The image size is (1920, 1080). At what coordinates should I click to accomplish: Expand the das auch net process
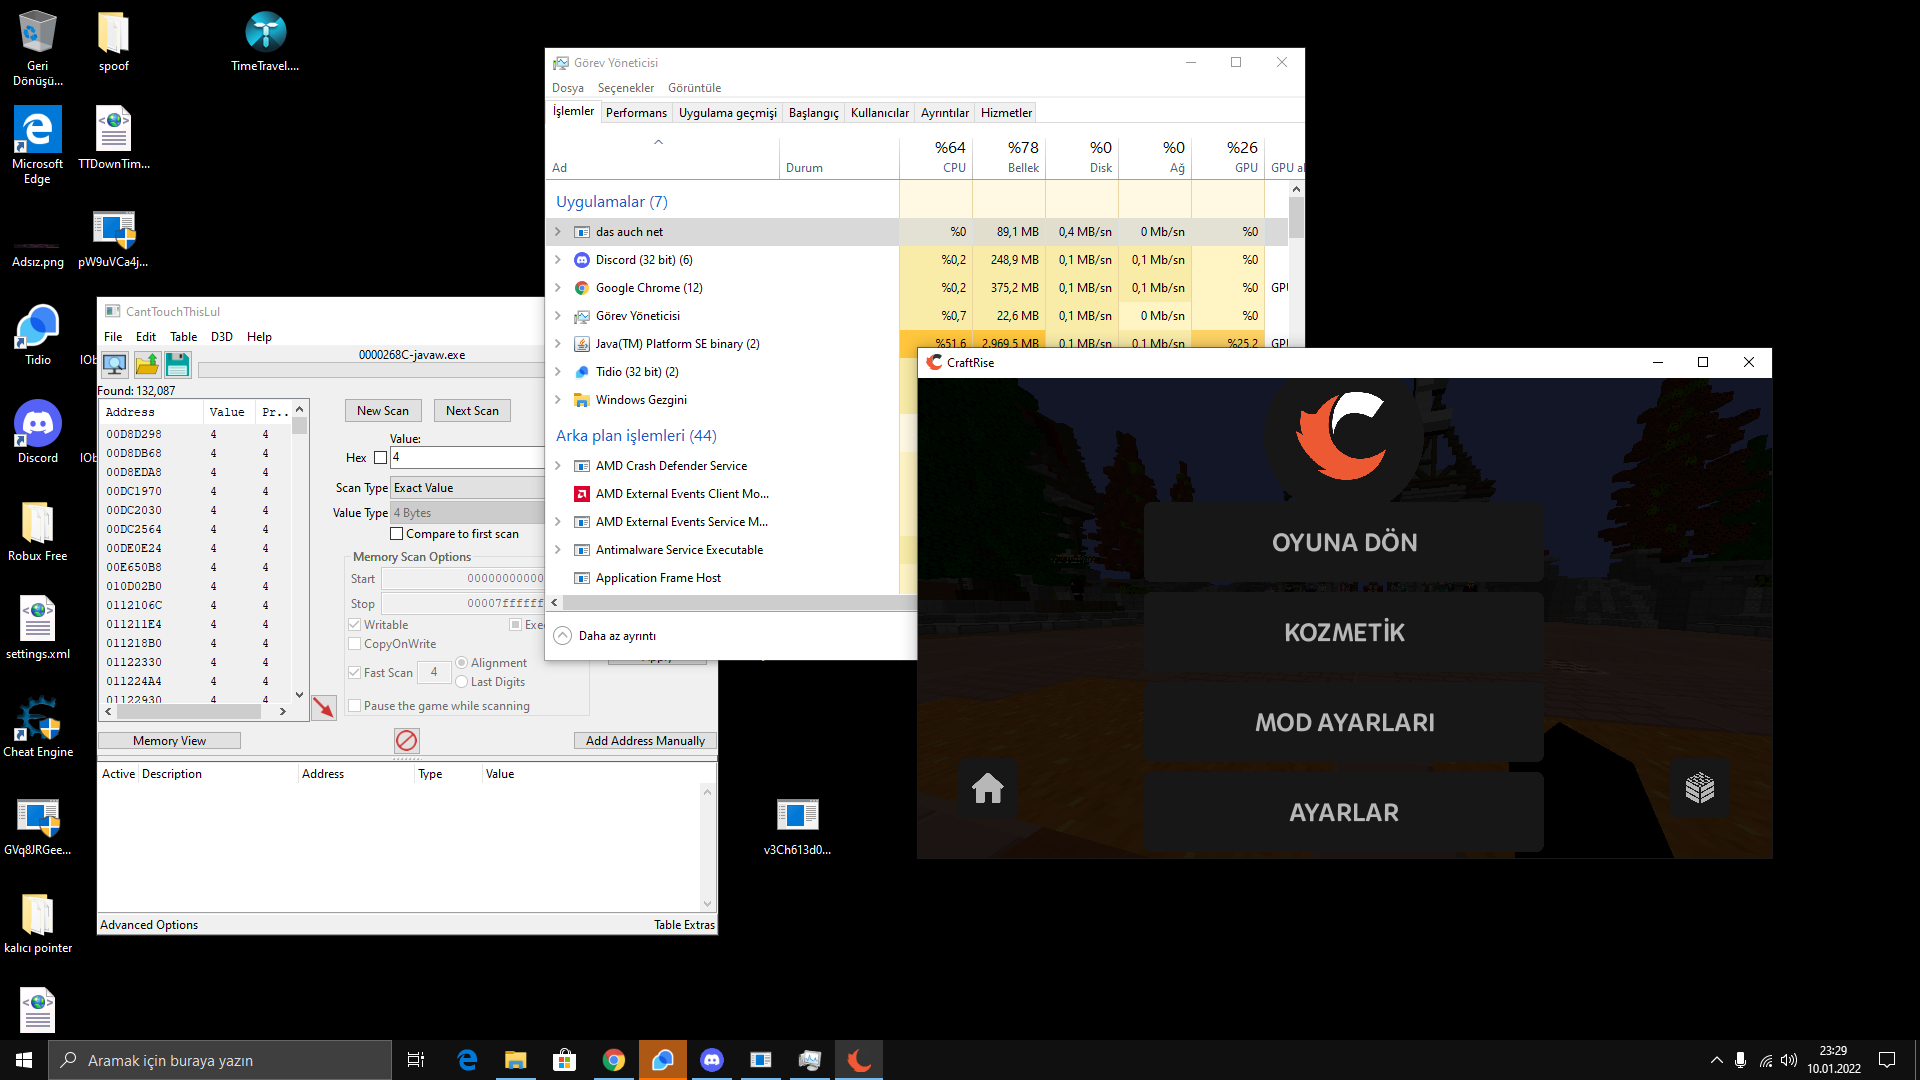558,232
